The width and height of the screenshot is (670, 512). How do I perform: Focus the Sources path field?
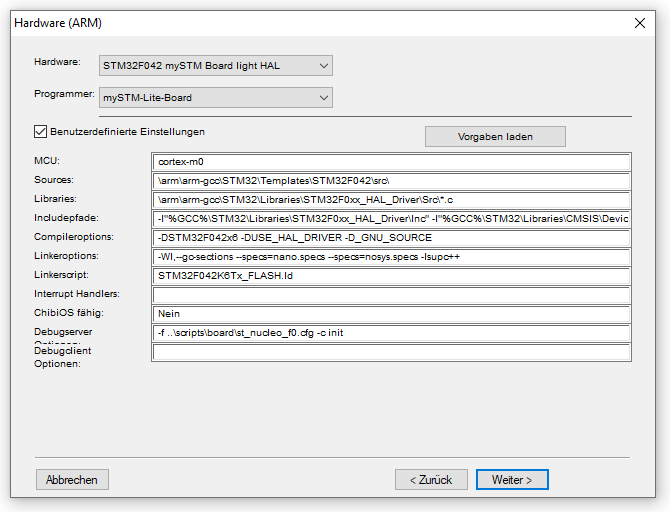tap(392, 181)
